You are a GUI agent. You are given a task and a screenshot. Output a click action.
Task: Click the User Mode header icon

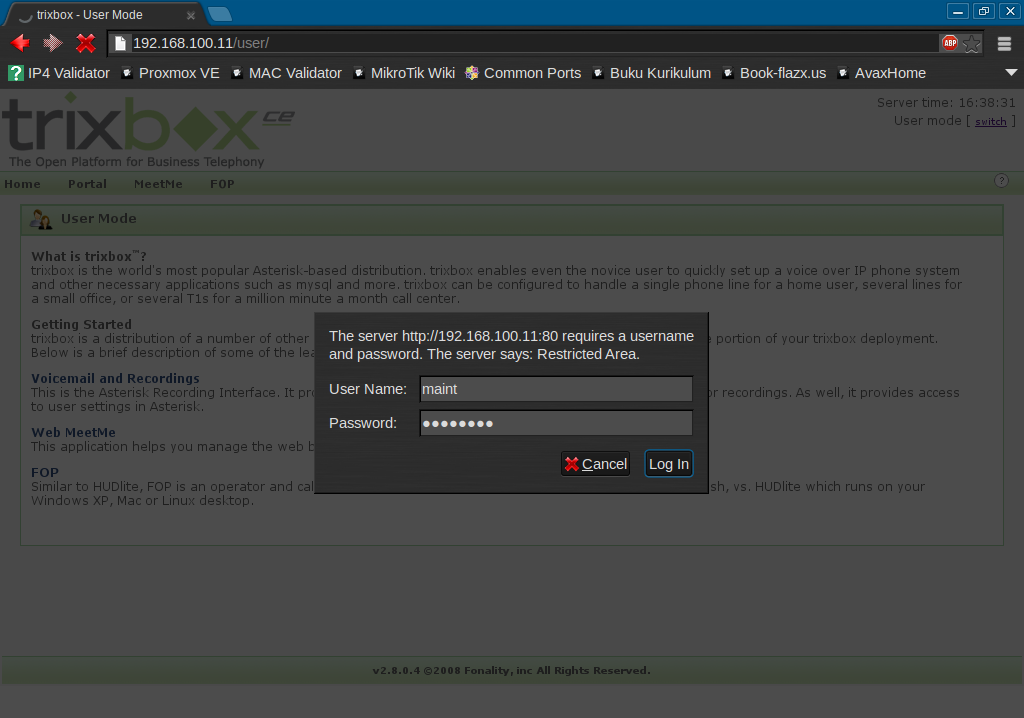41,220
